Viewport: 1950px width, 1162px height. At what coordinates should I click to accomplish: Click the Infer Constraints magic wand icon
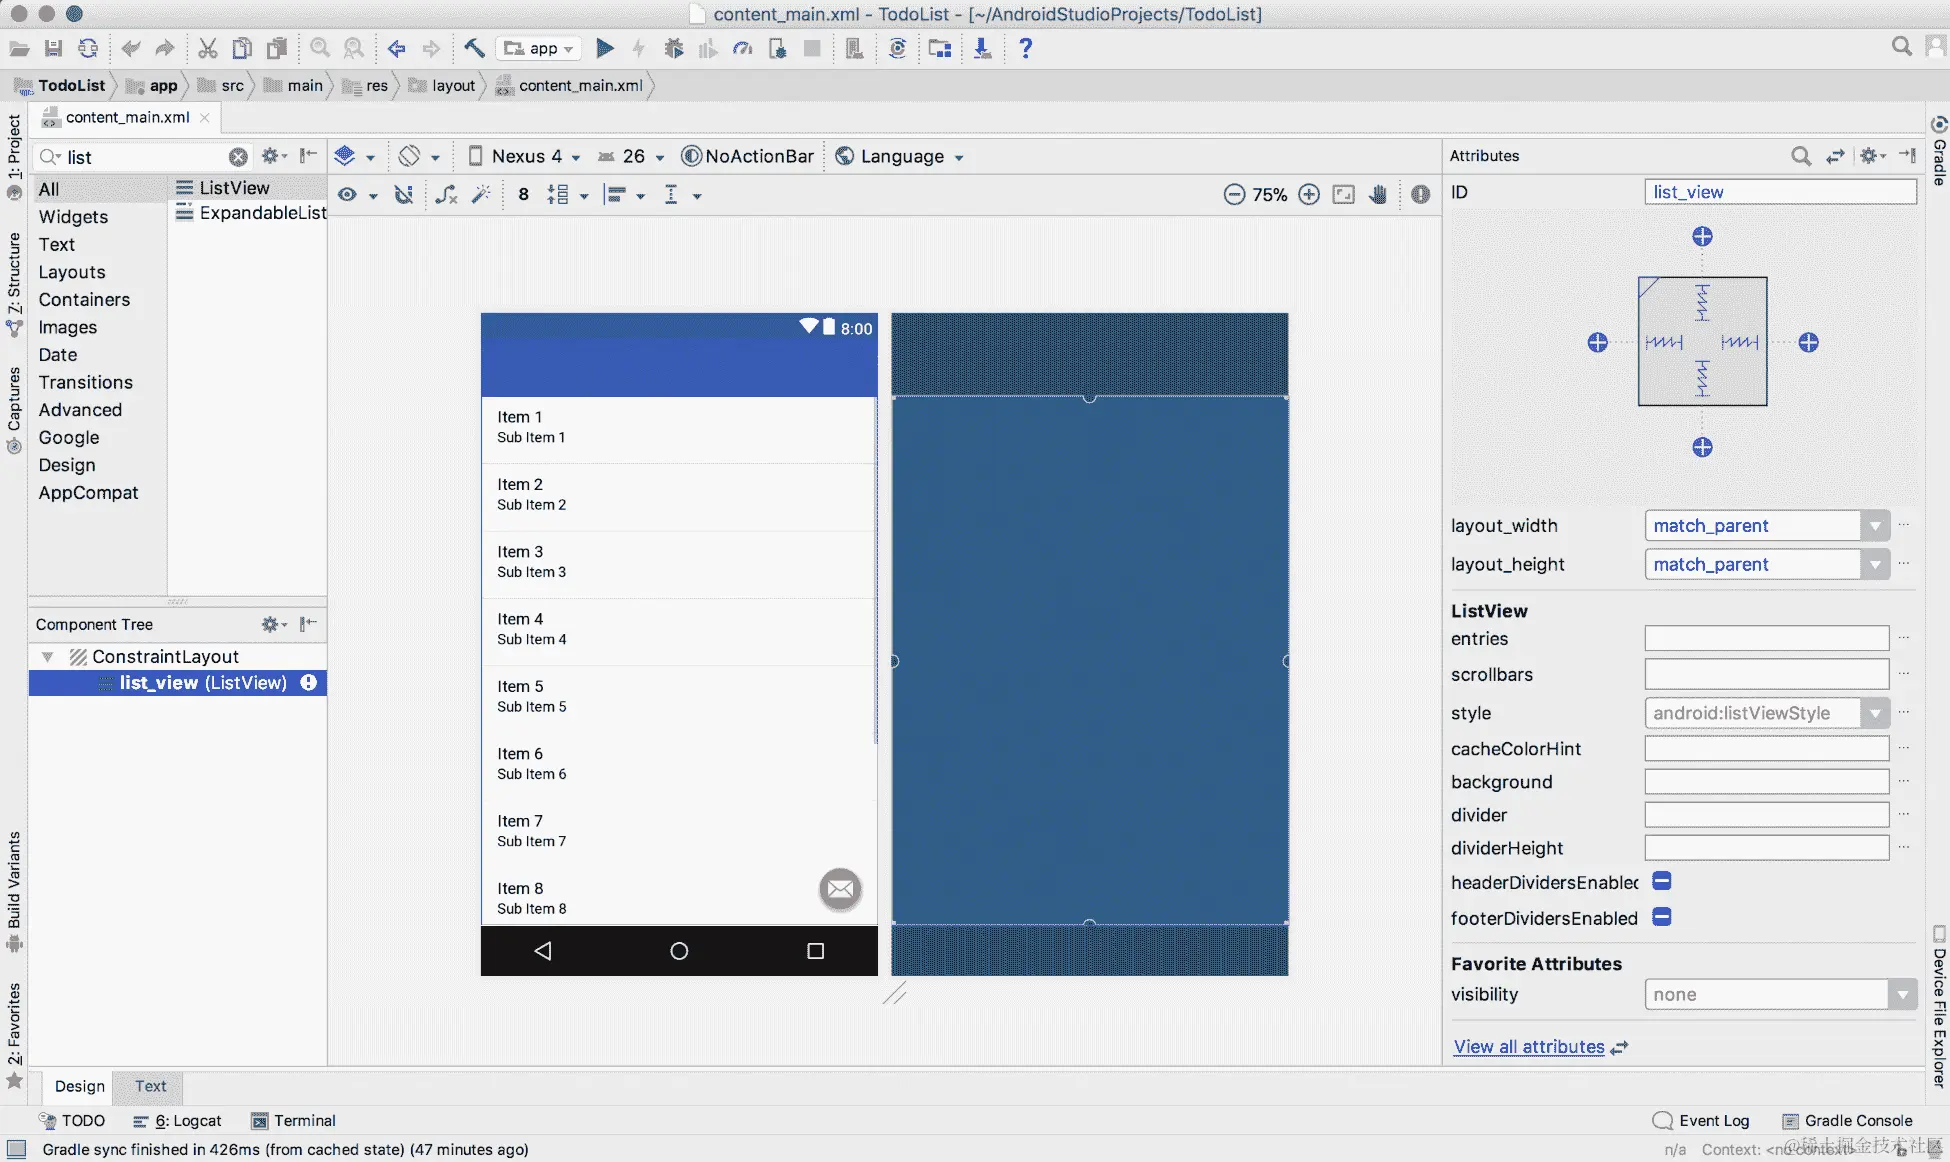[481, 195]
